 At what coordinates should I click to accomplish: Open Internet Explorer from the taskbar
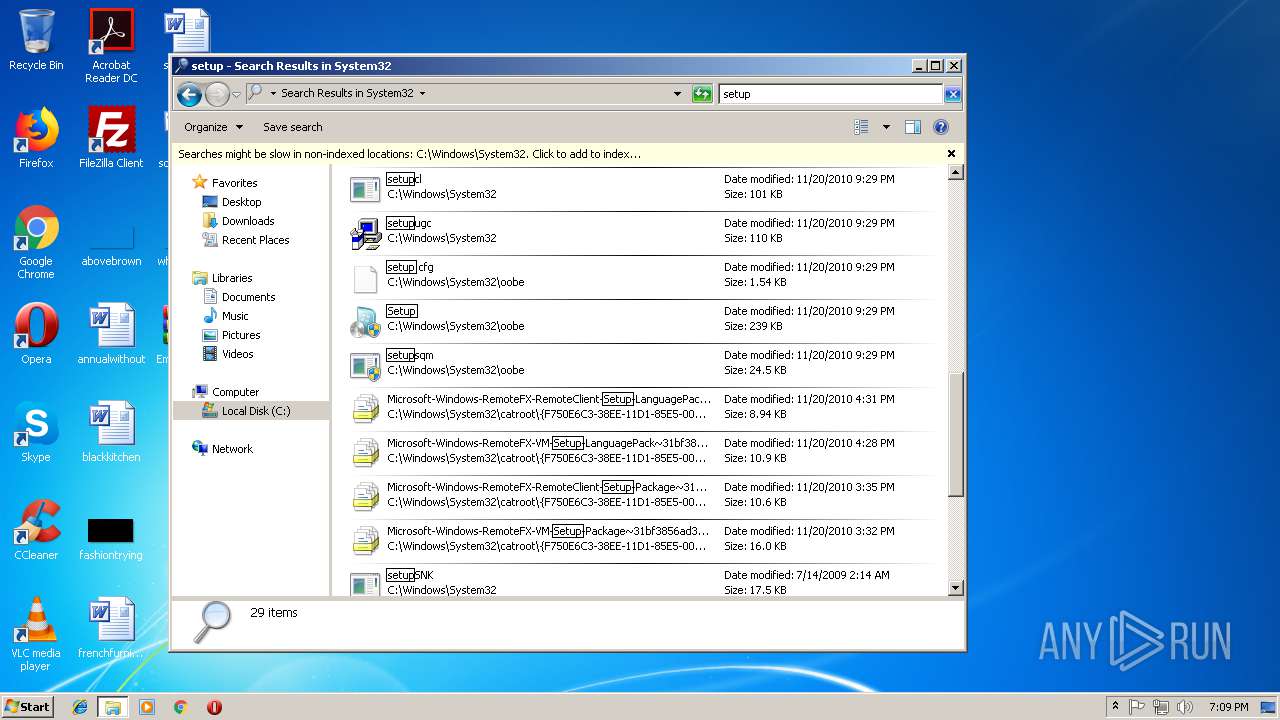(x=80, y=707)
